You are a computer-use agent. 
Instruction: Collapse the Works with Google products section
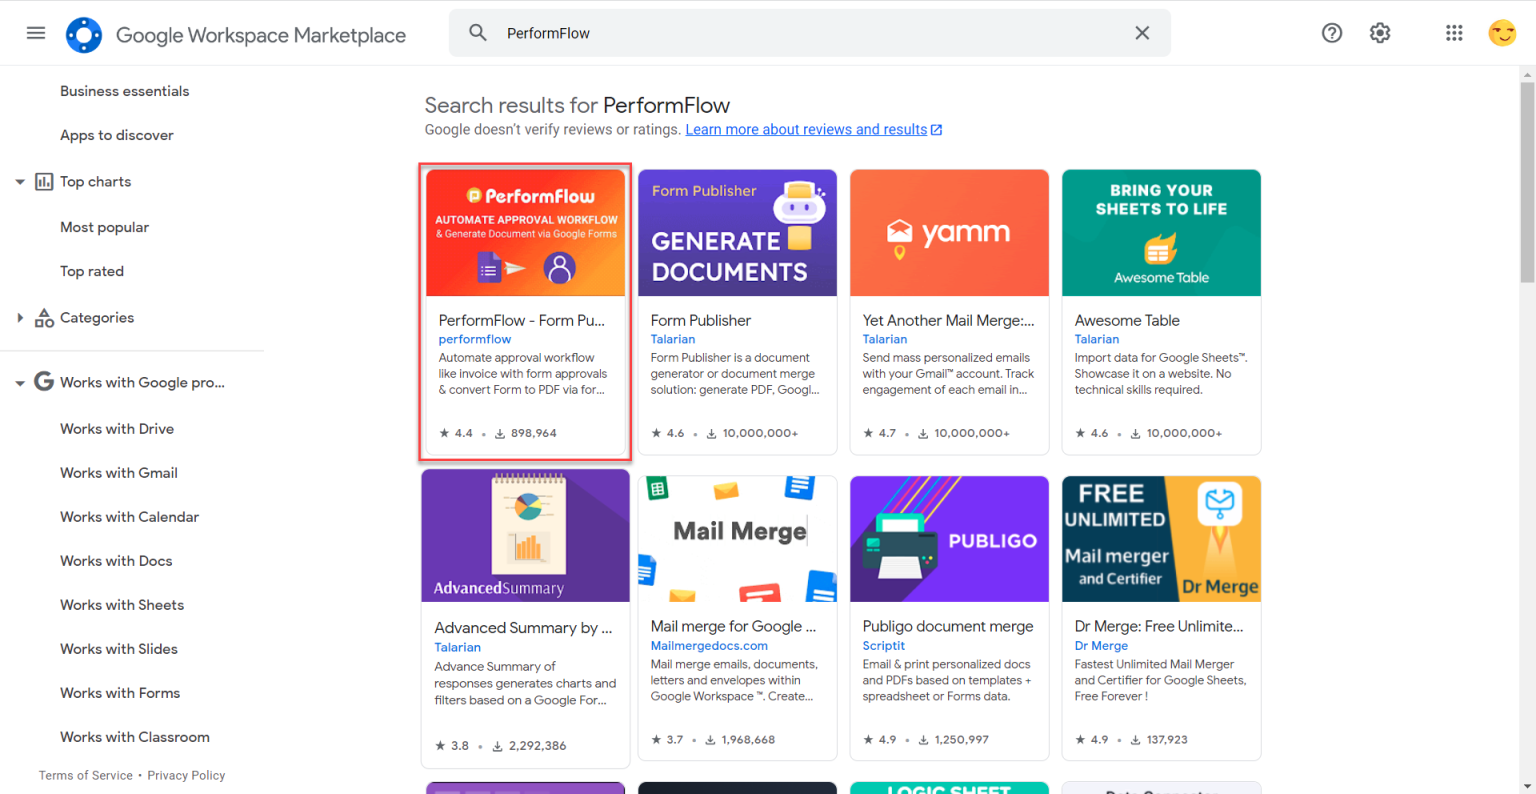coord(19,382)
